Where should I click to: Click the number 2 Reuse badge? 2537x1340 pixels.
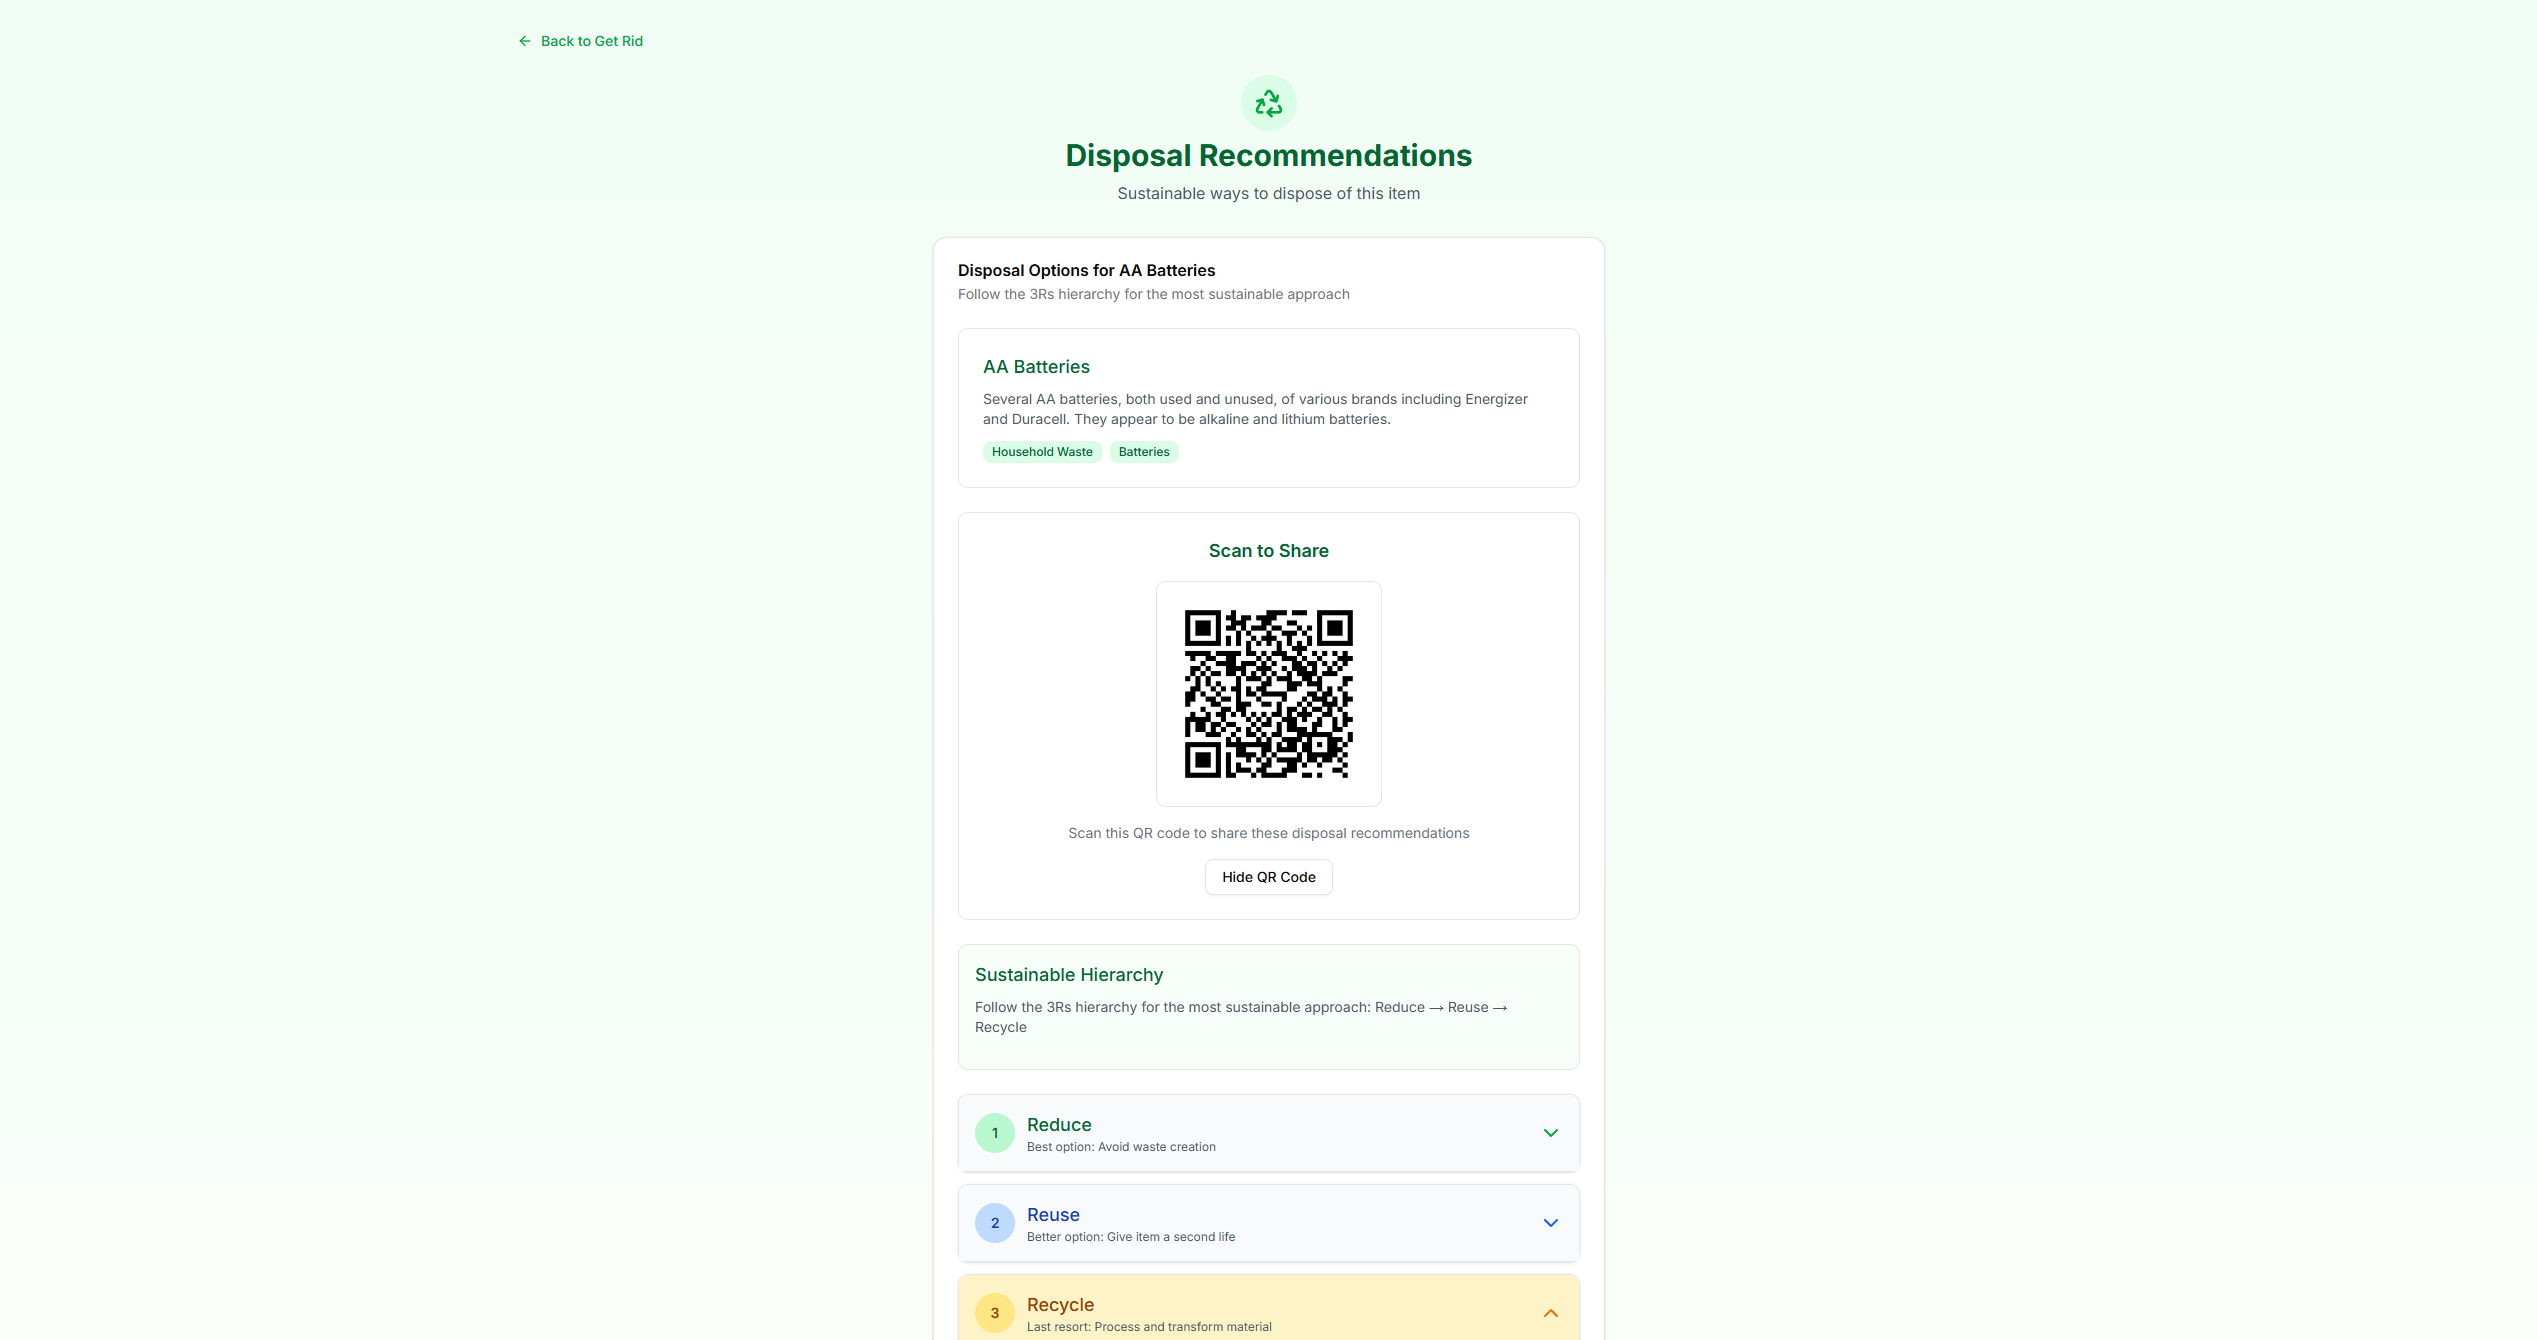[x=994, y=1223]
